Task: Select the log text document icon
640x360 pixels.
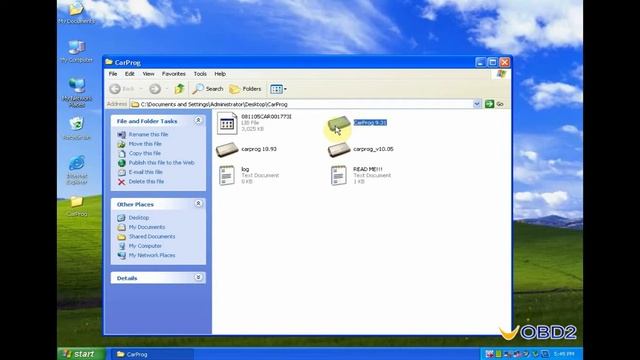Action: 227,175
